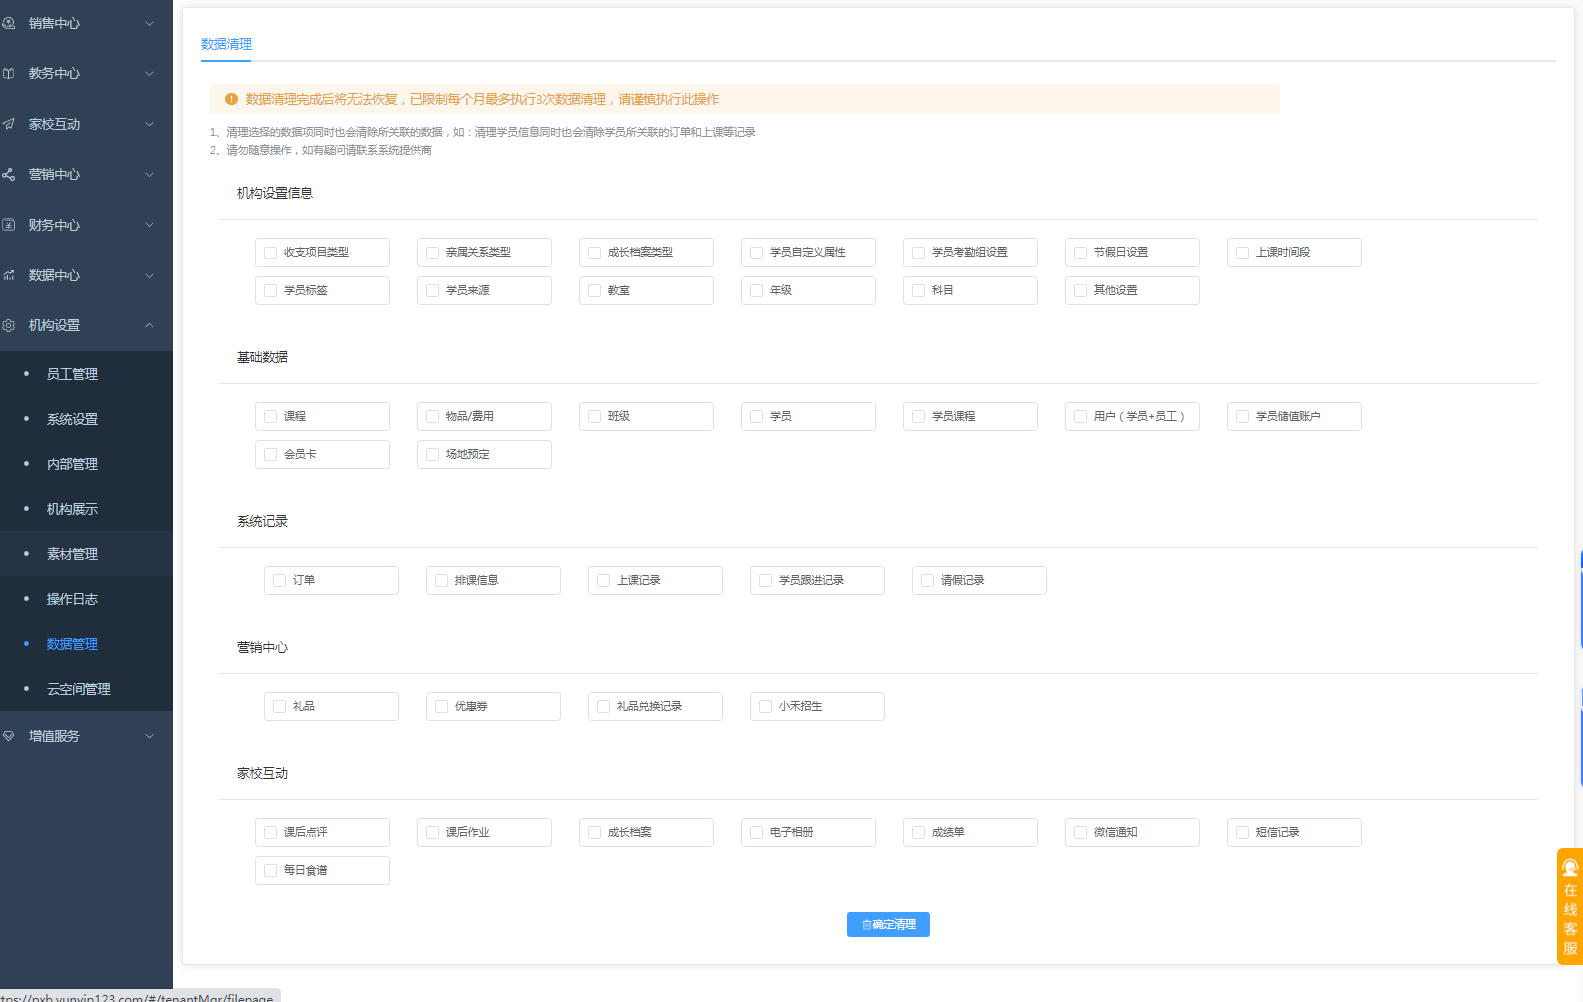
Task: Expand the 销售中心 menu chevron
Action: pos(150,23)
